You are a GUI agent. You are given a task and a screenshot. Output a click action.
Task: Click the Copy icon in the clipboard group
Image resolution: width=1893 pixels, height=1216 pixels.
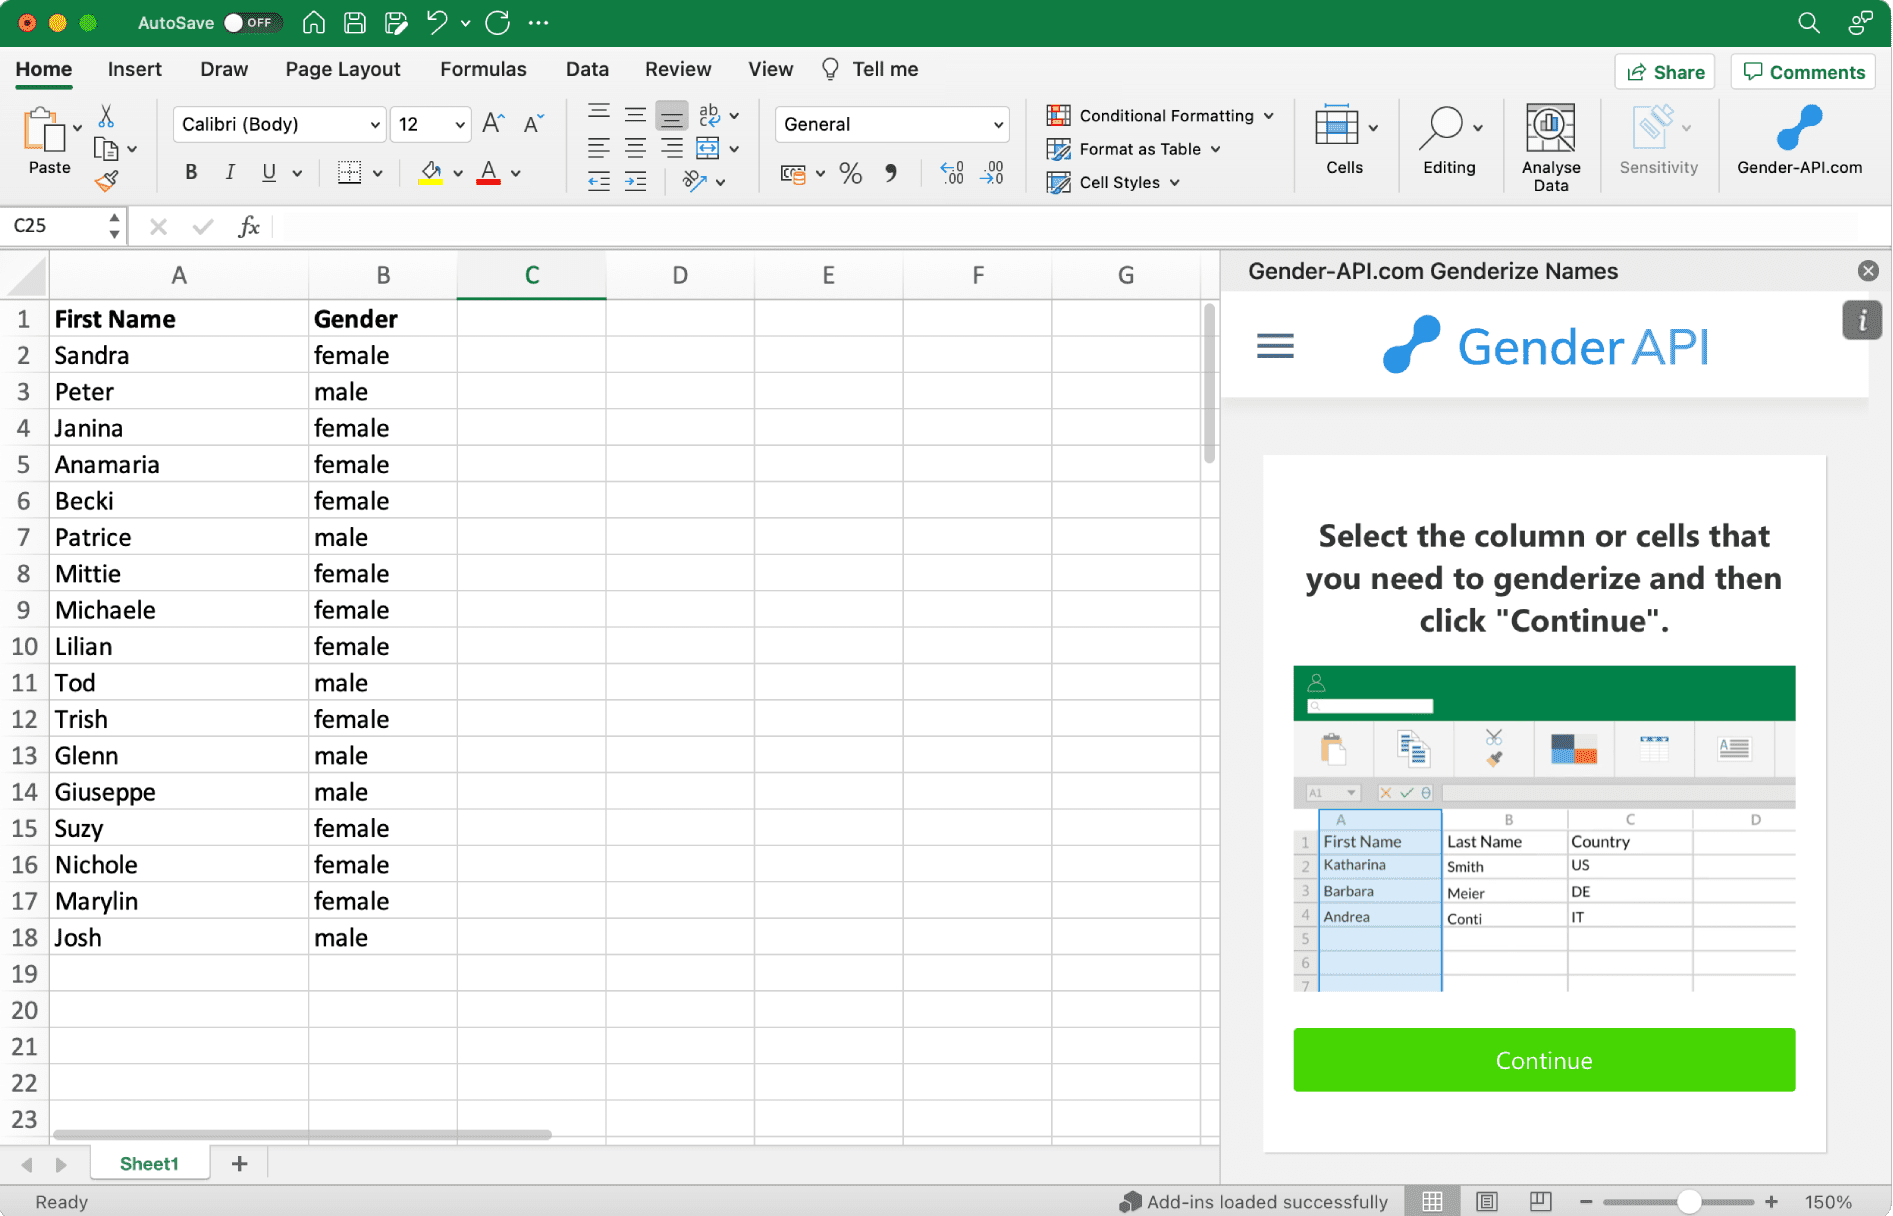pyautogui.click(x=106, y=149)
